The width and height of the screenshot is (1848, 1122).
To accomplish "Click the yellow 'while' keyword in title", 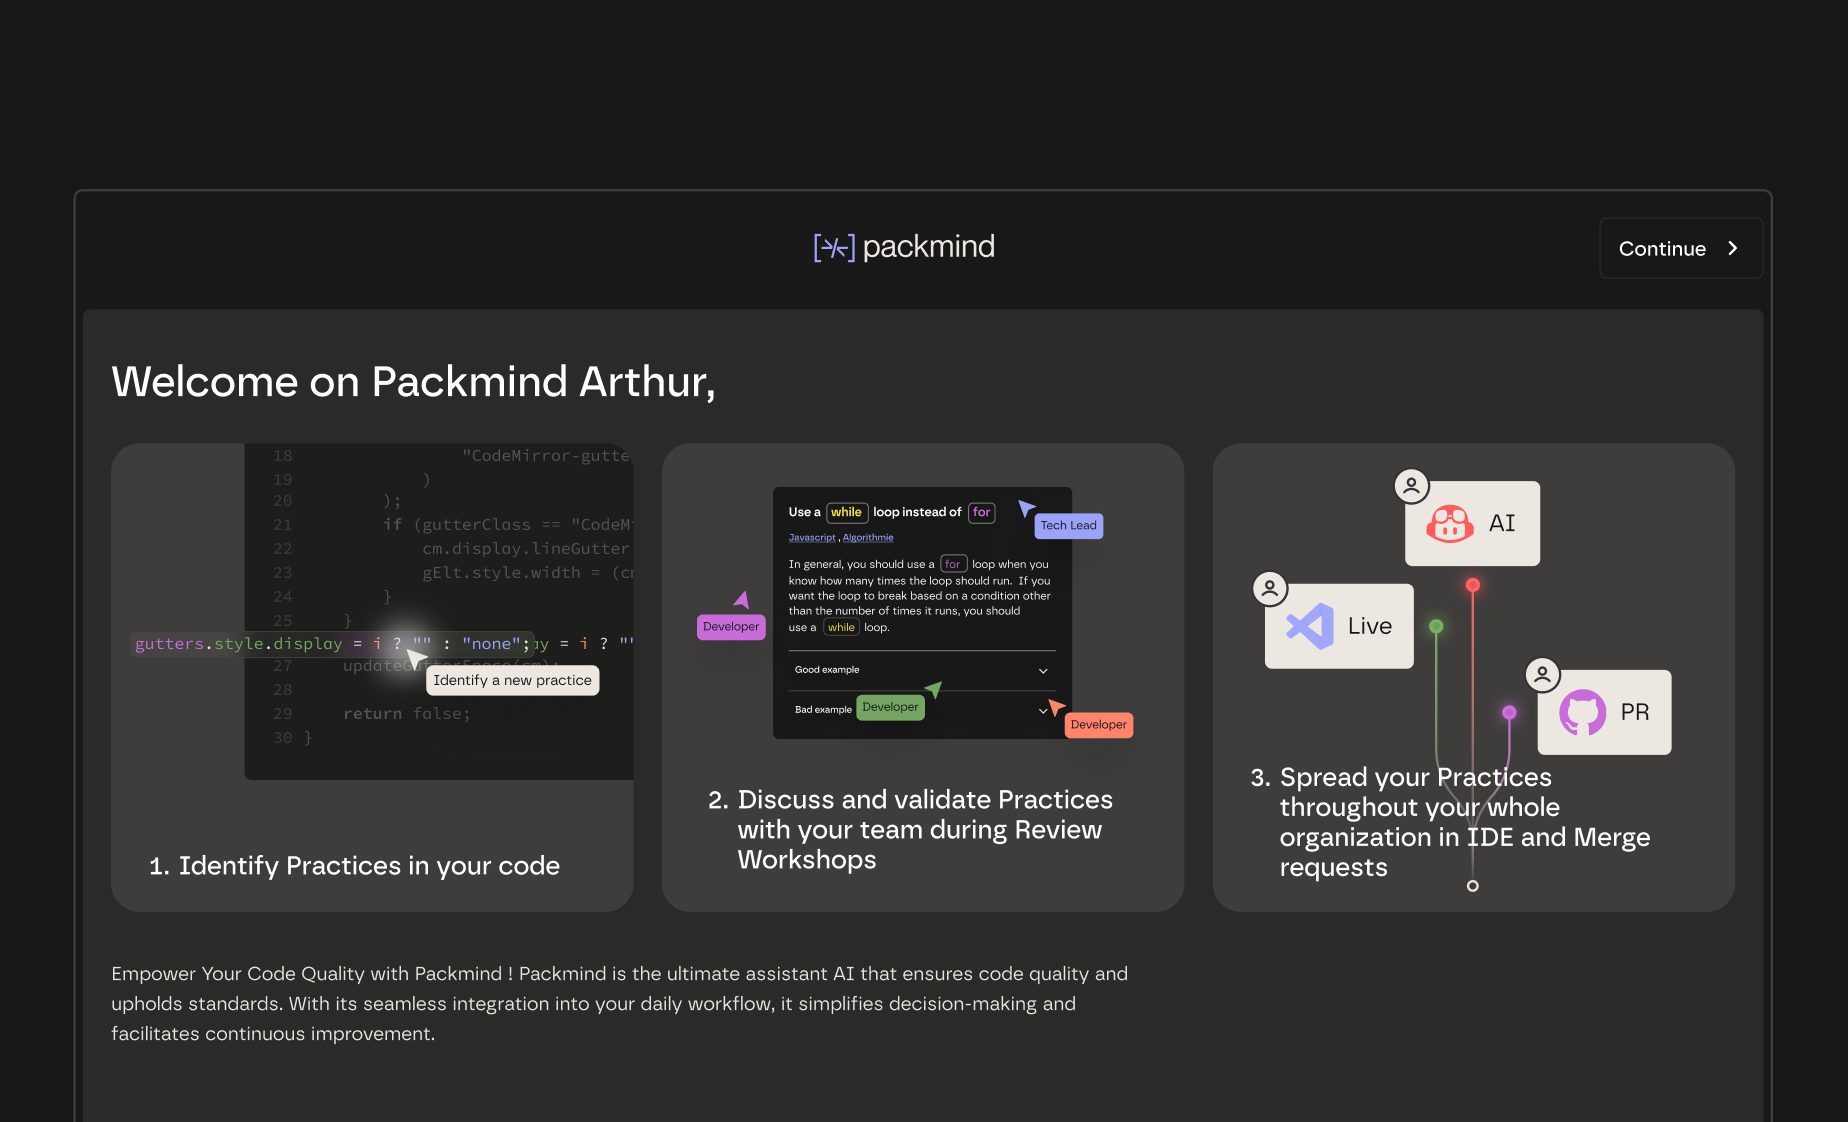I will [x=846, y=512].
